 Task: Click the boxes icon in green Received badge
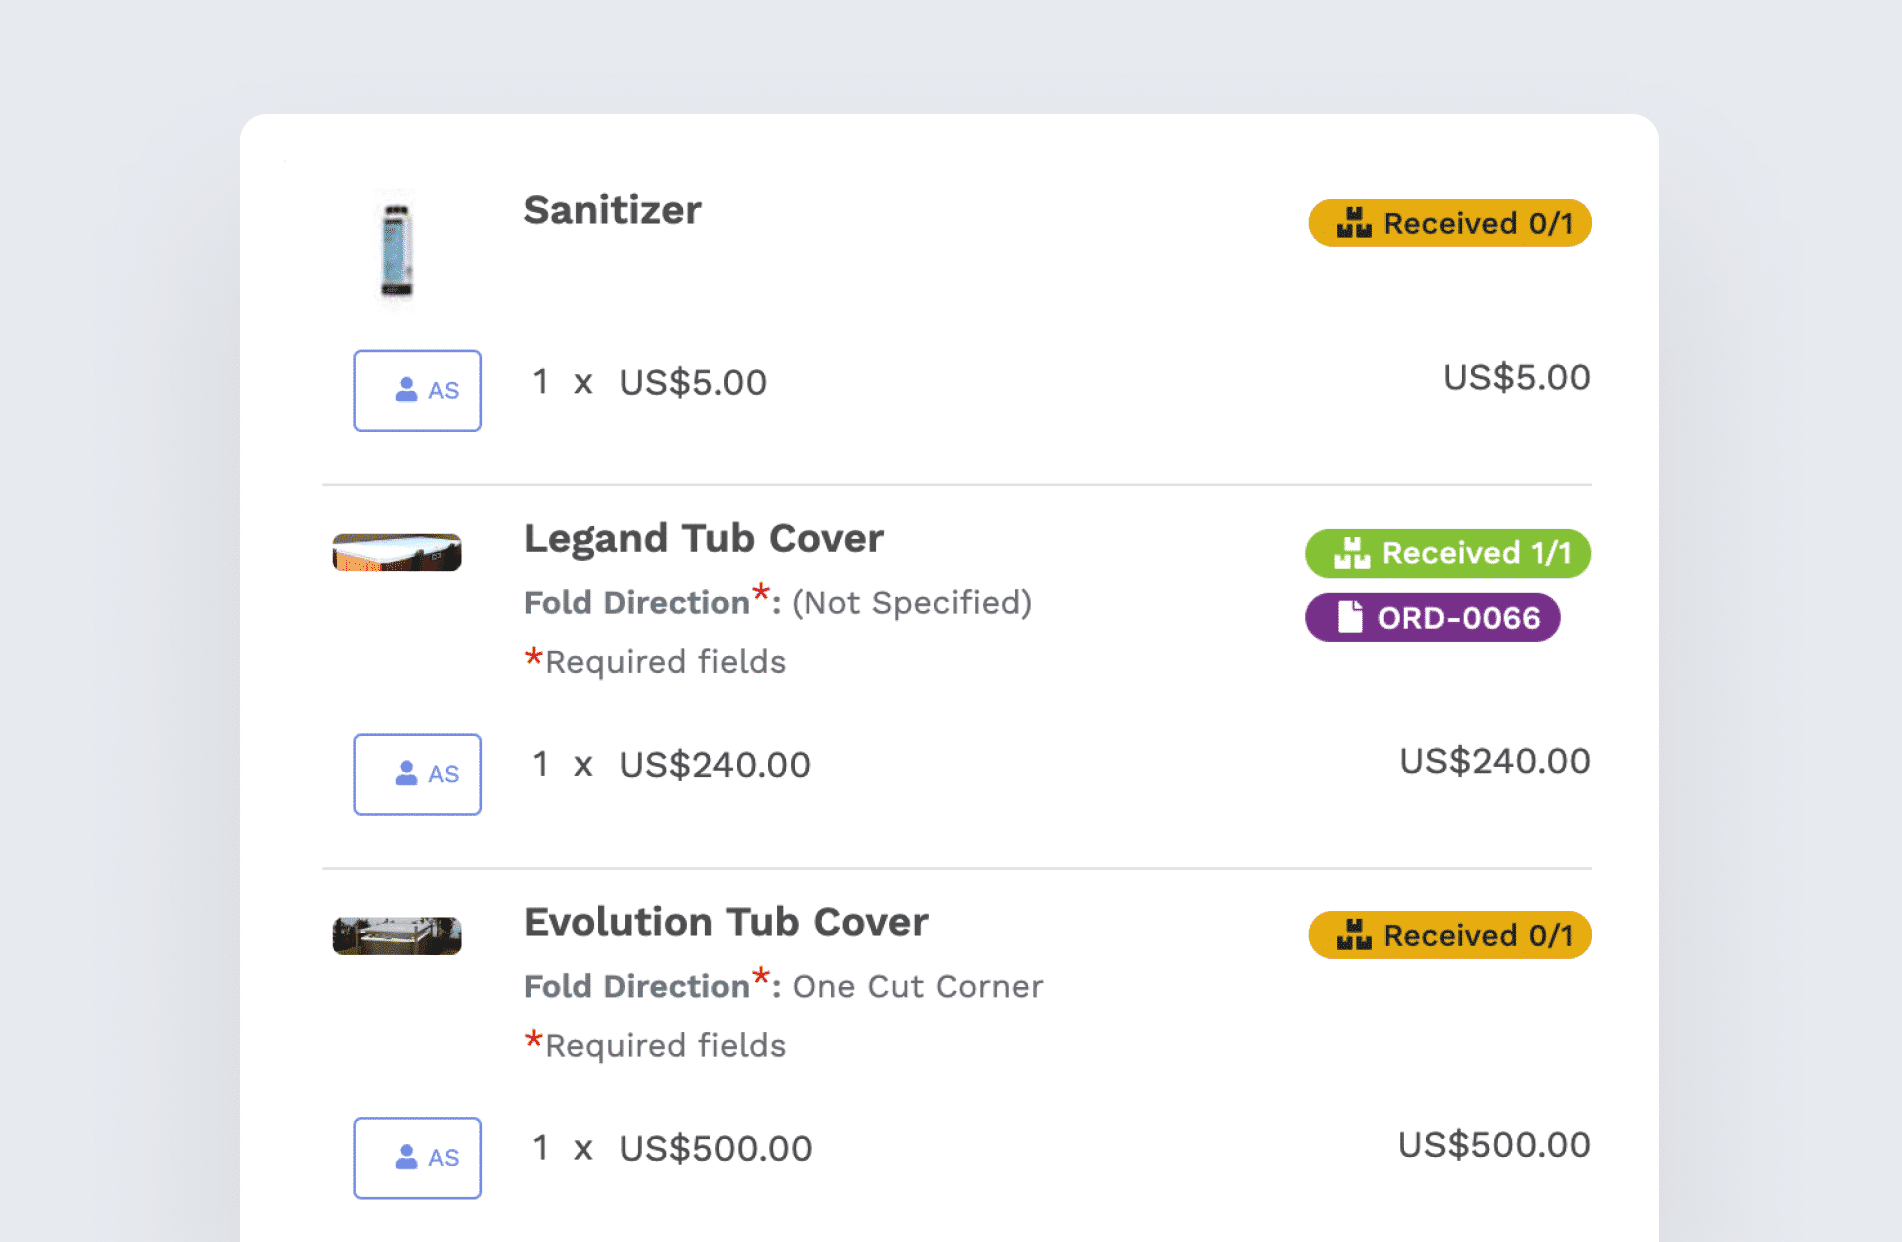coord(1352,553)
